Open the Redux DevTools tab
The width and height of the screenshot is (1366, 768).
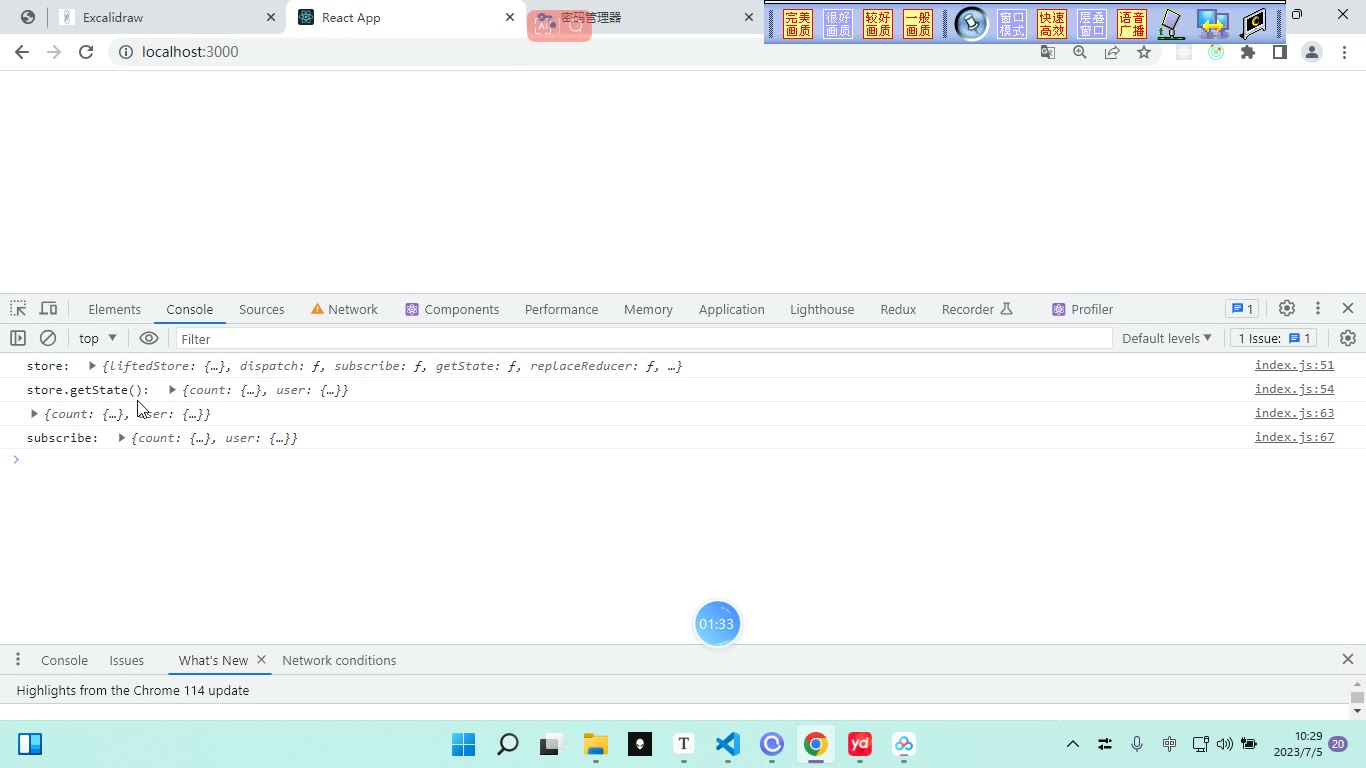[898, 309]
